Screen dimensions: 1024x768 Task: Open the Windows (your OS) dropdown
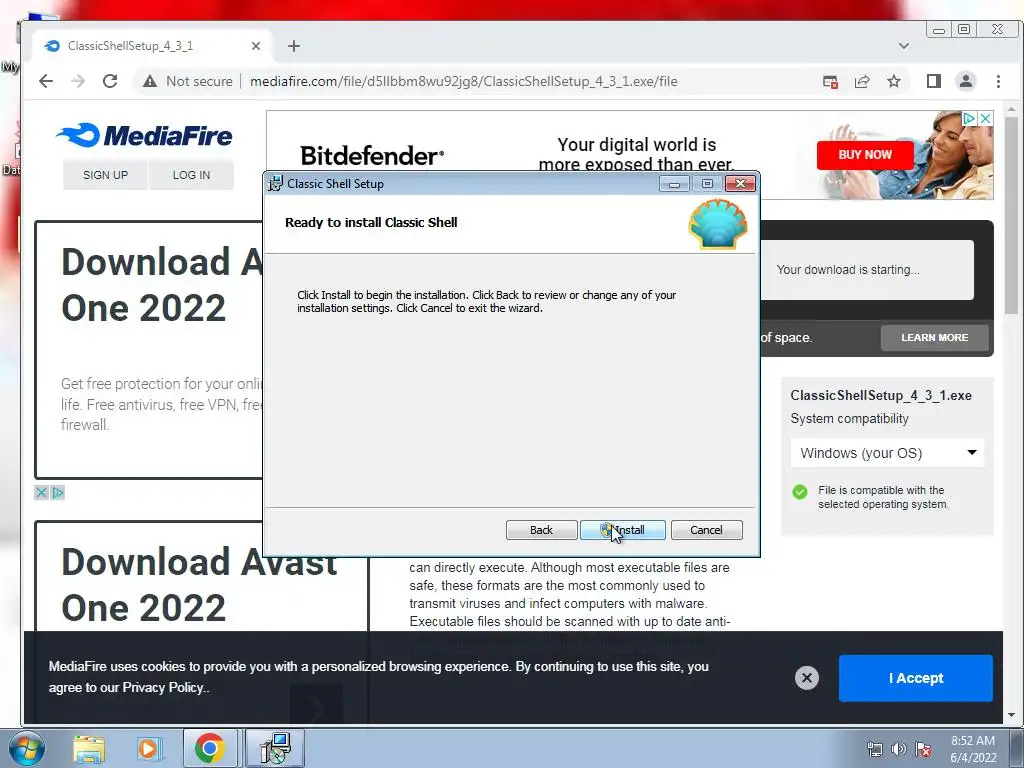(888, 453)
